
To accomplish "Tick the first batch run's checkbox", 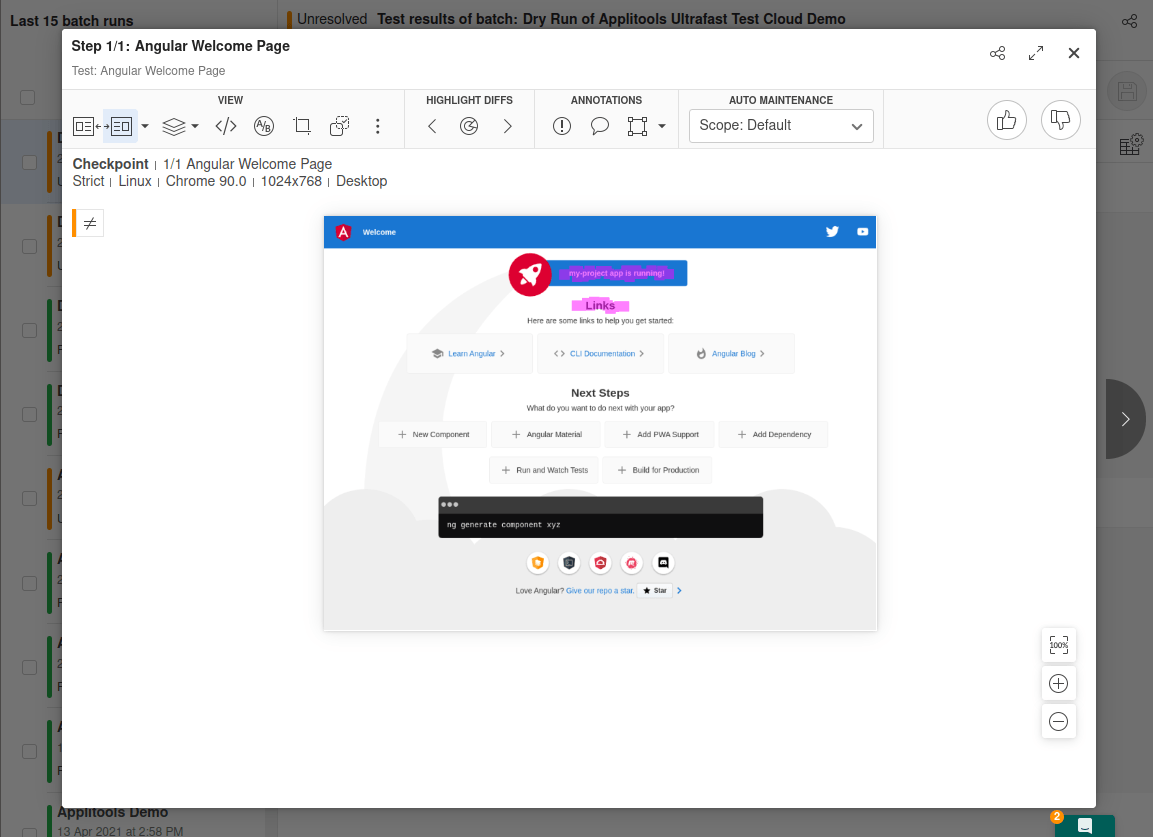I will (x=30, y=162).
